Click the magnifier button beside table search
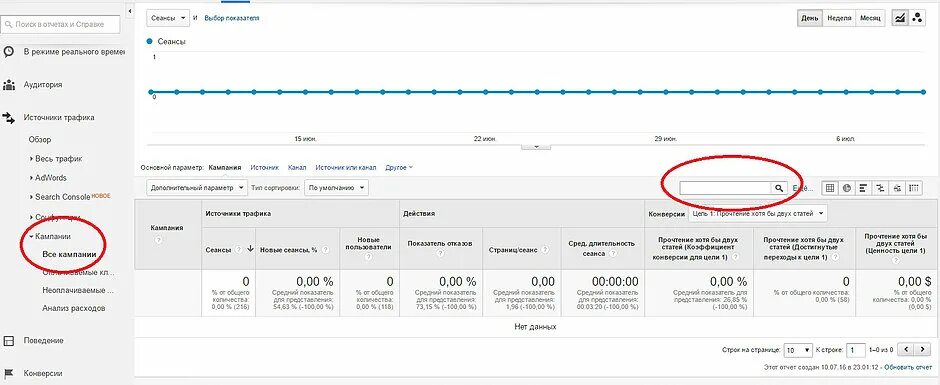The image size is (940, 385). [779, 188]
